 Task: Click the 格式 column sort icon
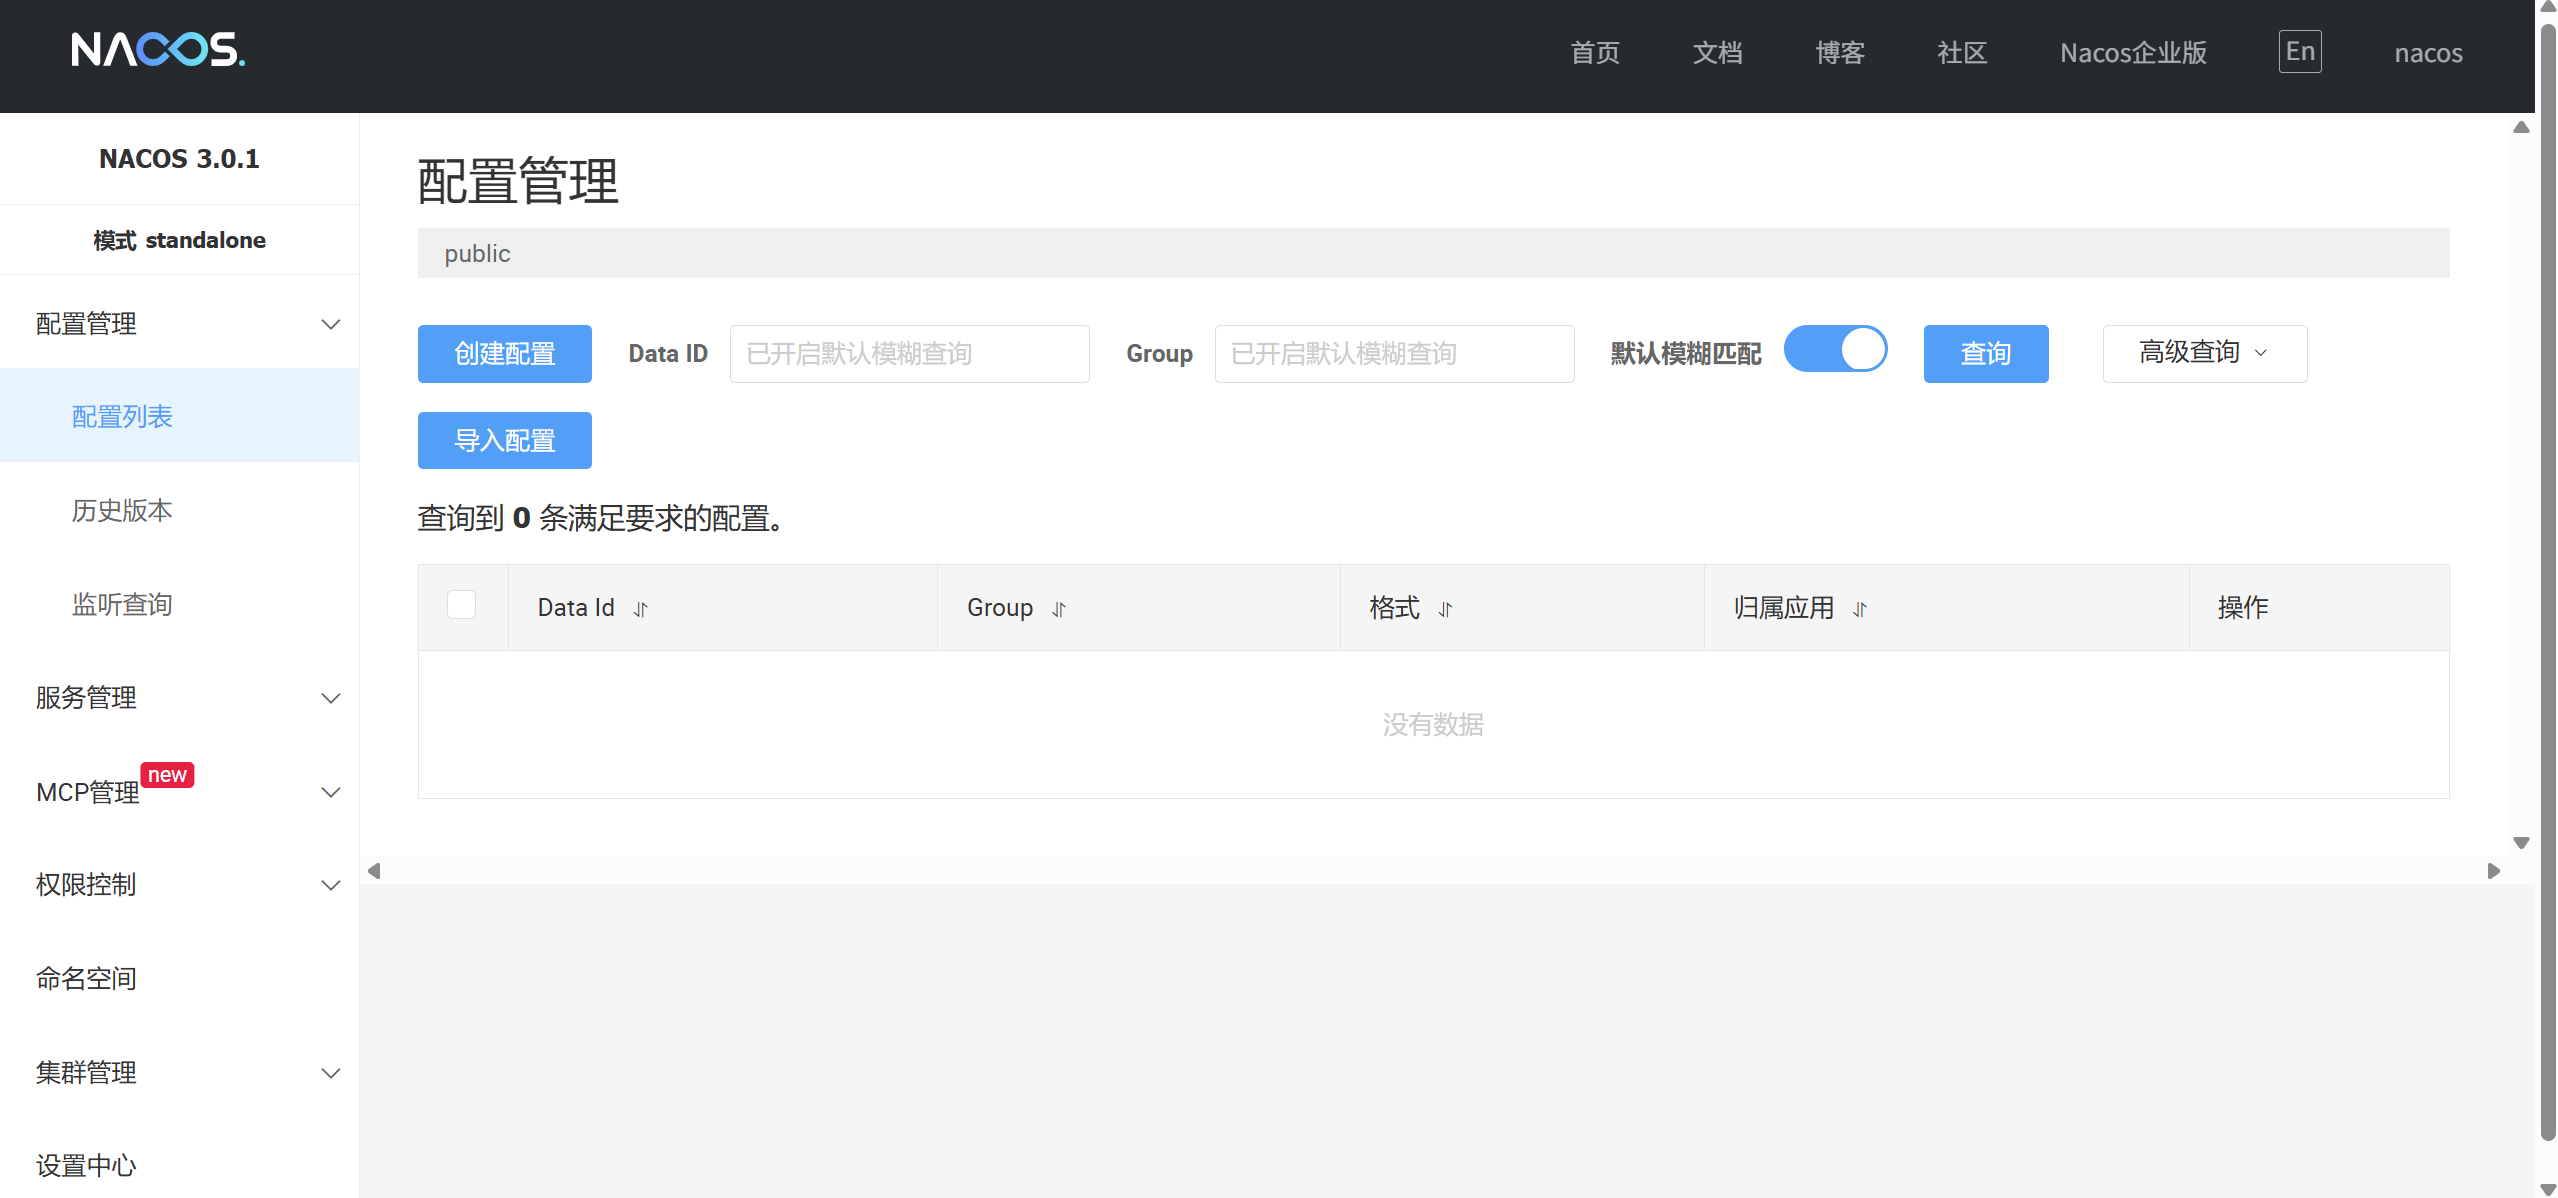pyautogui.click(x=1445, y=609)
